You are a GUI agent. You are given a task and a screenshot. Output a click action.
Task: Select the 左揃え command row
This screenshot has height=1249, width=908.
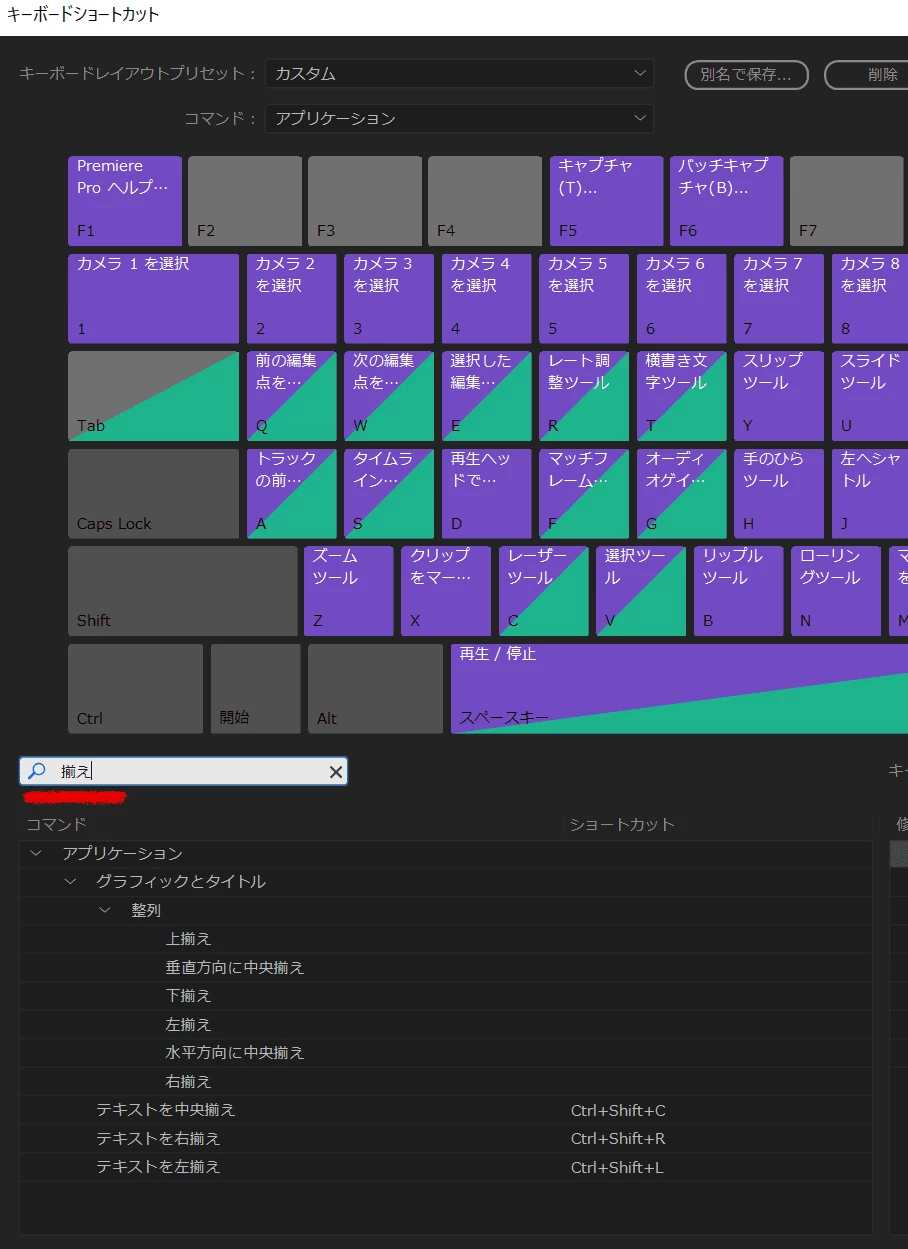446,1024
